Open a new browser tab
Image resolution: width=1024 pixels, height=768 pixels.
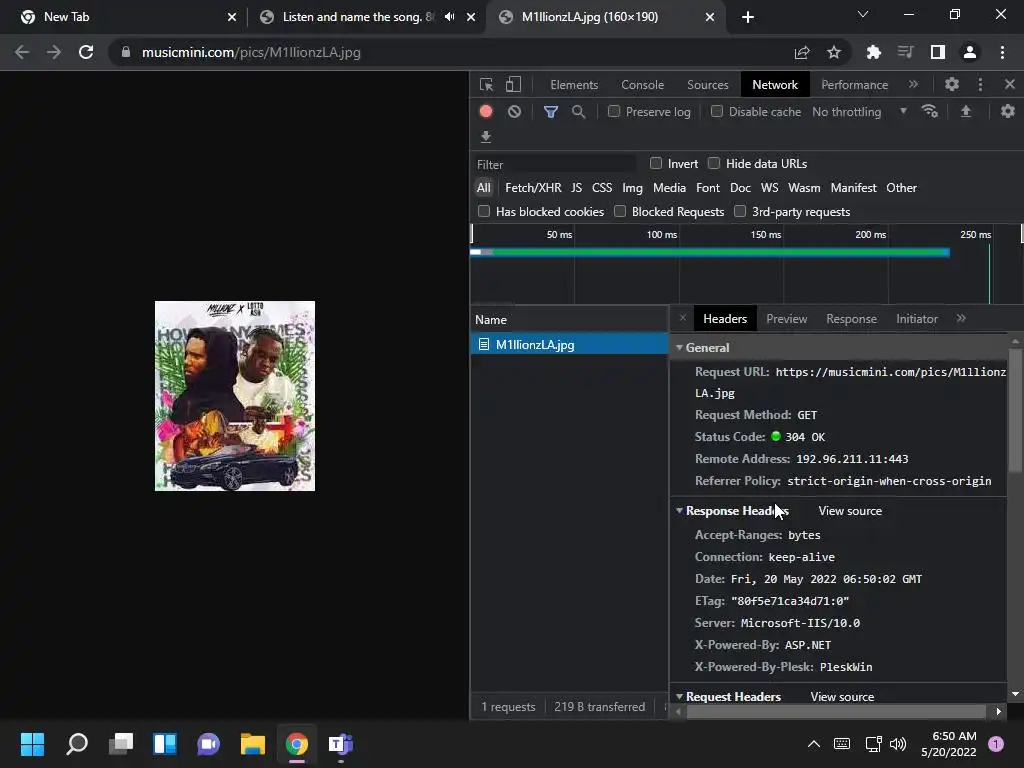pyautogui.click(x=748, y=17)
